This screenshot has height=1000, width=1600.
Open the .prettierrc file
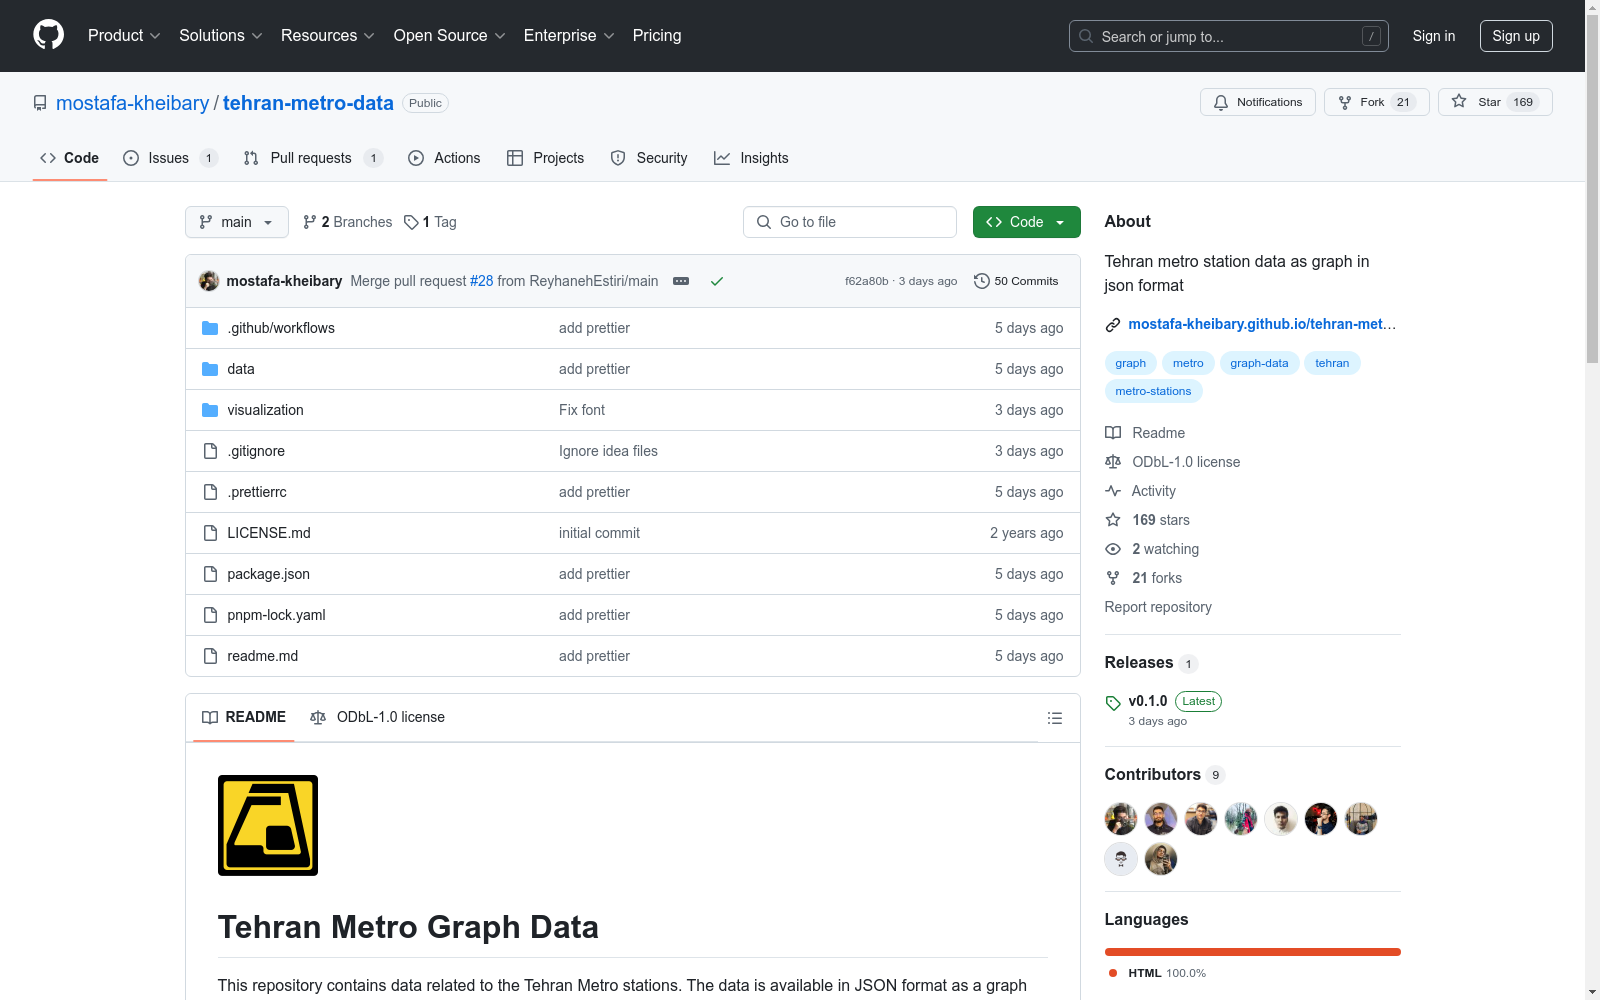pos(257,492)
